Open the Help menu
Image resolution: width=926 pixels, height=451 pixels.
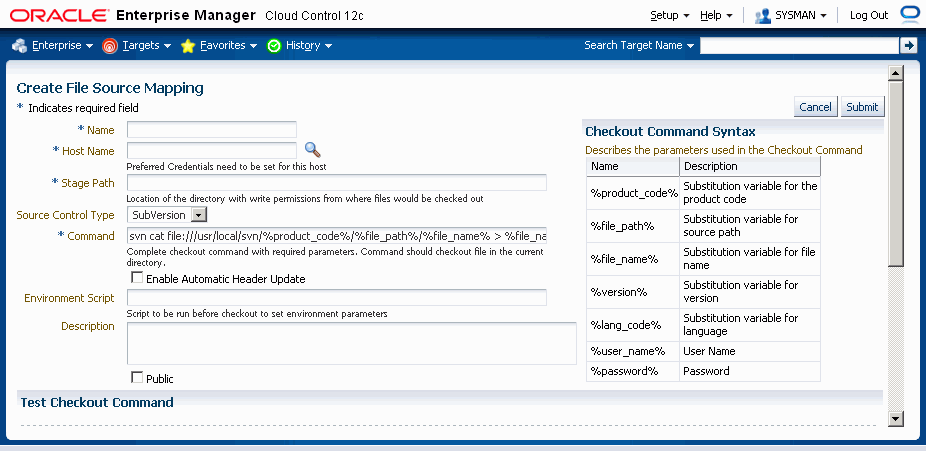coord(716,15)
